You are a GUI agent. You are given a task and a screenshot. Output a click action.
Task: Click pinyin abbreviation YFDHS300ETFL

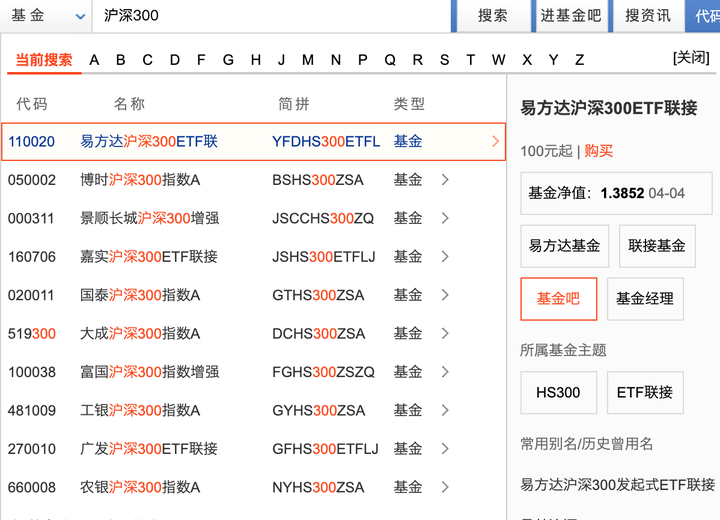click(x=326, y=141)
